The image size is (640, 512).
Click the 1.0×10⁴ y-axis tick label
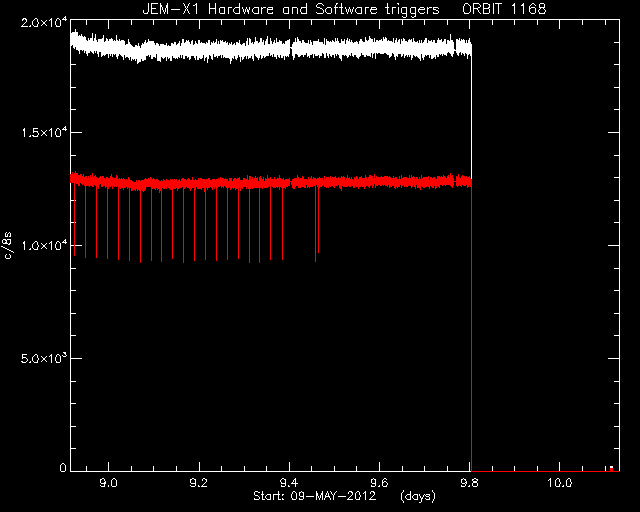(44, 244)
